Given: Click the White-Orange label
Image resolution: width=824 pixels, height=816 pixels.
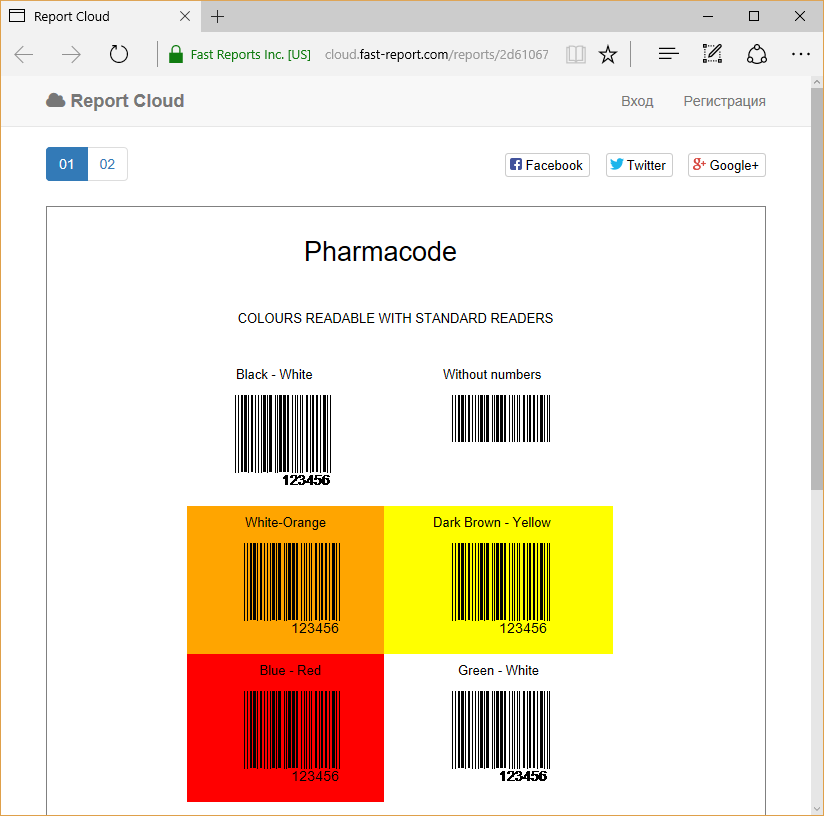Looking at the screenshot, I should pyautogui.click(x=285, y=522).
